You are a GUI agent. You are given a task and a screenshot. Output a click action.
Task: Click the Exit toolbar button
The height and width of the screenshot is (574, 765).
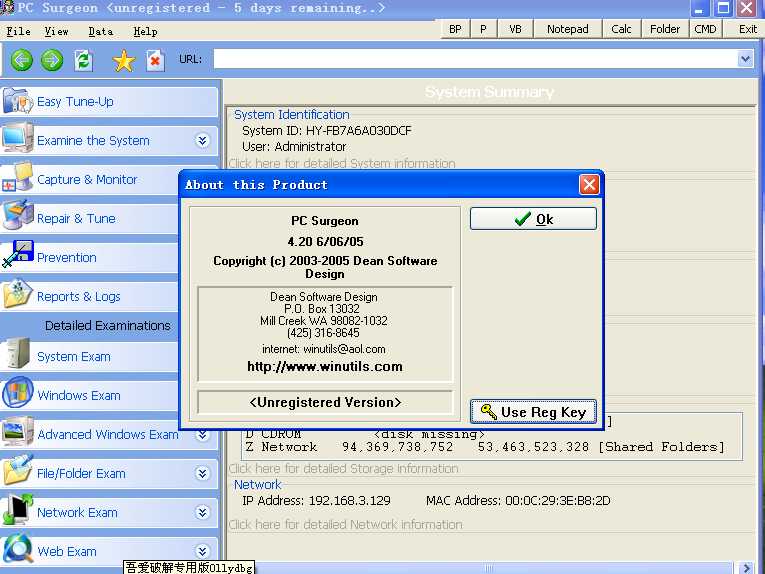[747, 29]
